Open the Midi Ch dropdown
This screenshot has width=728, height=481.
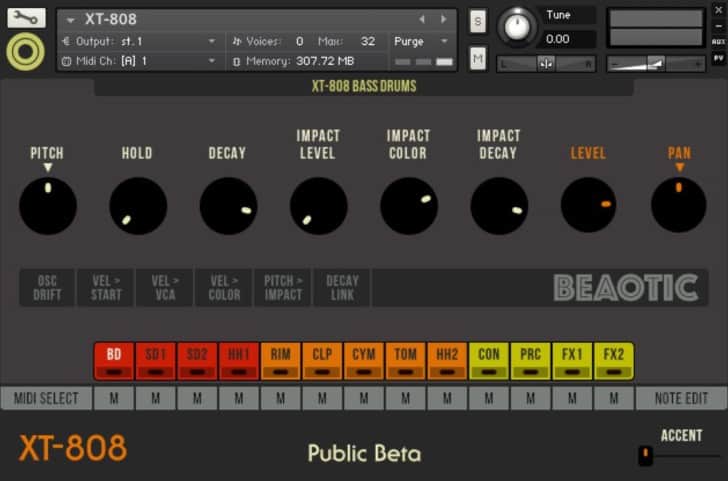(x=139, y=61)
